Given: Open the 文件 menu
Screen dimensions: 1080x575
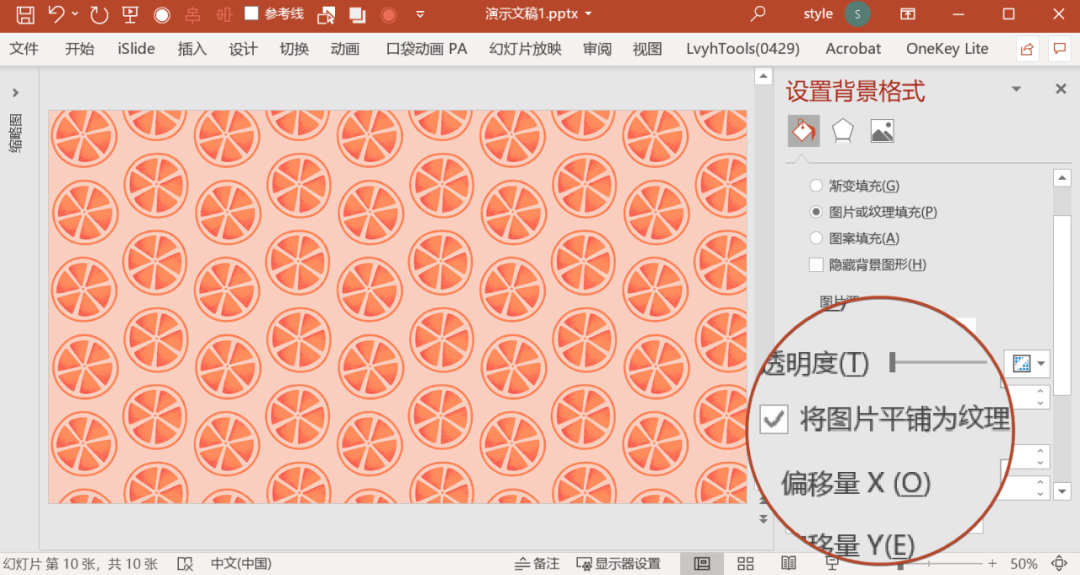Looking at the screenshot, I should (x=24, y=49).
